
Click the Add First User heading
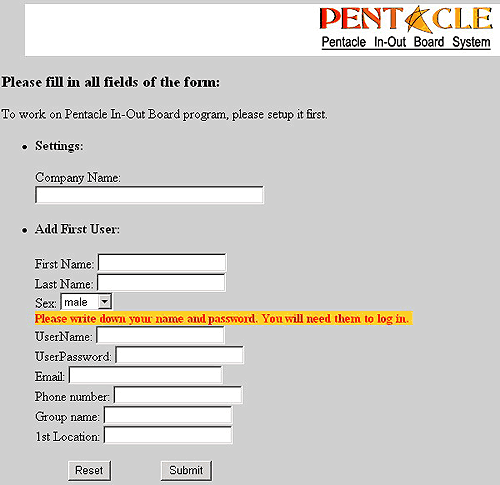click(77, 229)
